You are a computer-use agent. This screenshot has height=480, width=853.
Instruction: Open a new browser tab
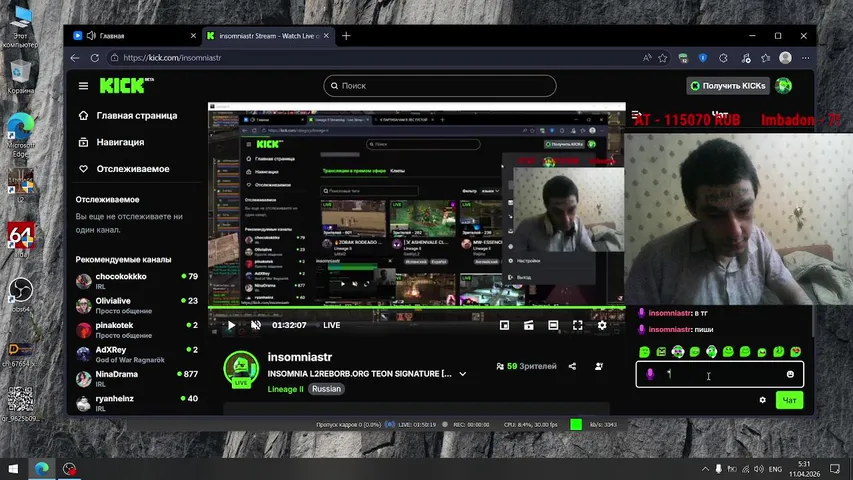(x=346, y=36)
